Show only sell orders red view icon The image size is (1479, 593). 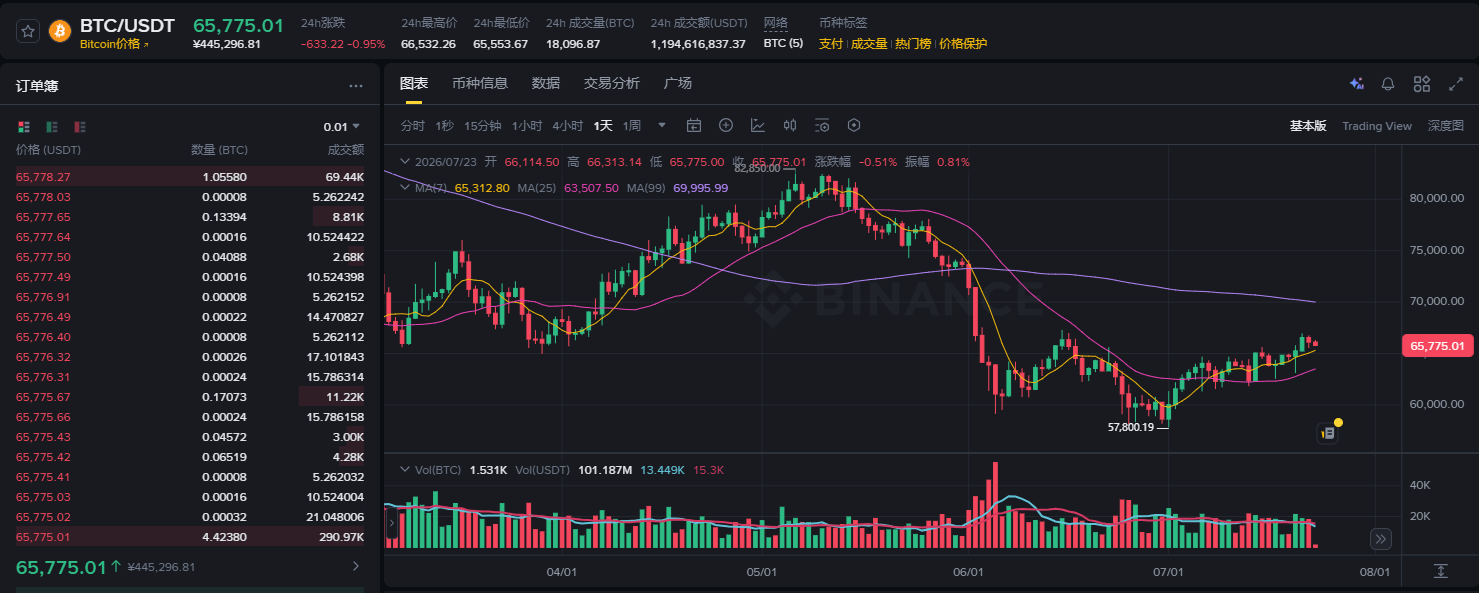[80, 127]
